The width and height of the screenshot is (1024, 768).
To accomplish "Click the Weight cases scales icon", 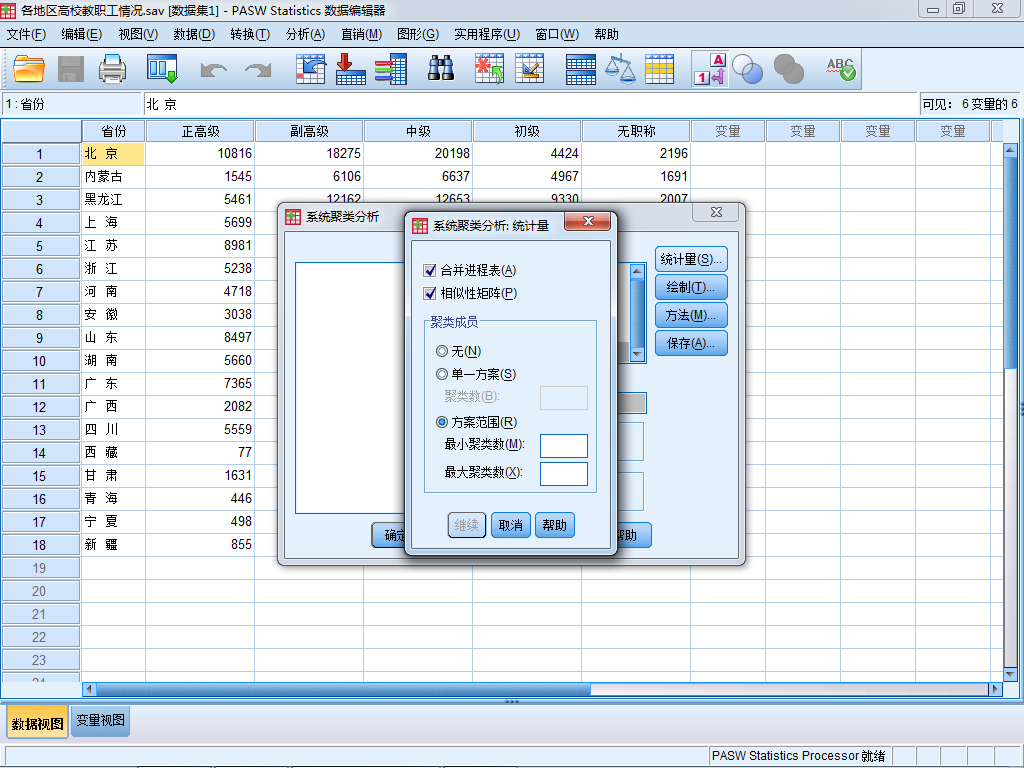I will tap(620, 69).
